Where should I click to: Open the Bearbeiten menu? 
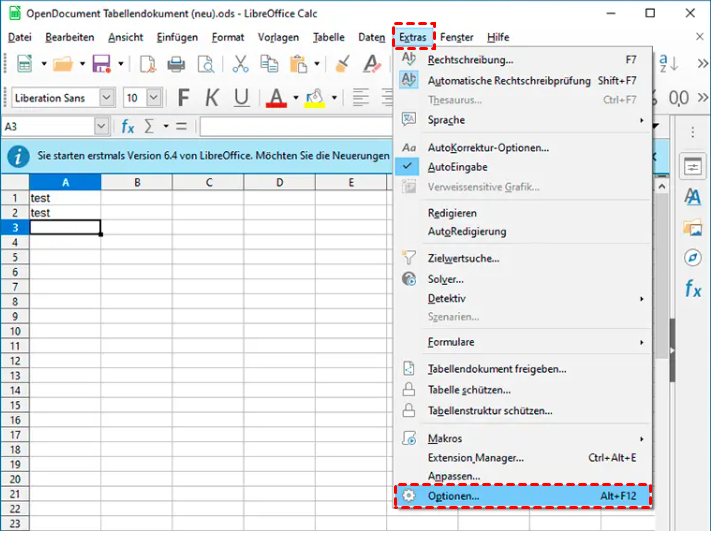point(70,37)
